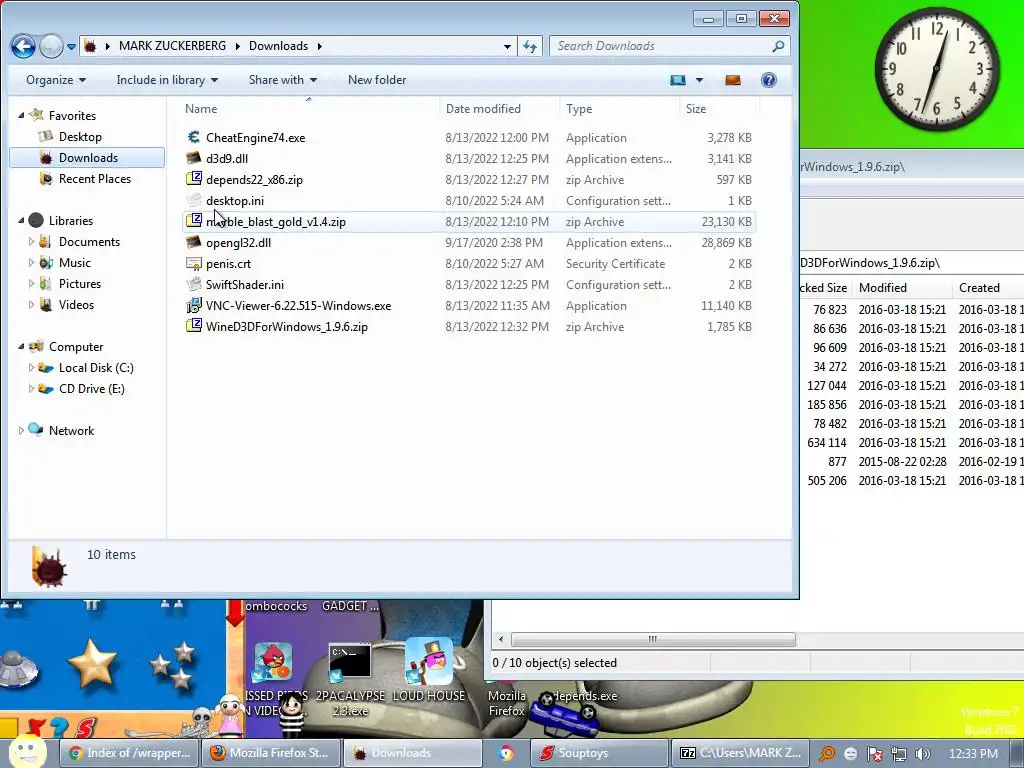Click the Action Center flag tray icon
This screenshot has height=768, width=1024.
874,754
